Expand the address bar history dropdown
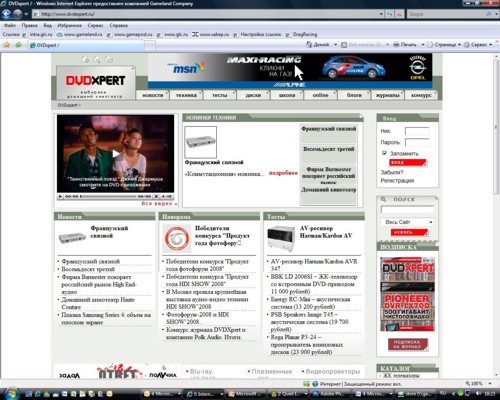Viewport: 500px width, 400px height. tap(381, 14)
